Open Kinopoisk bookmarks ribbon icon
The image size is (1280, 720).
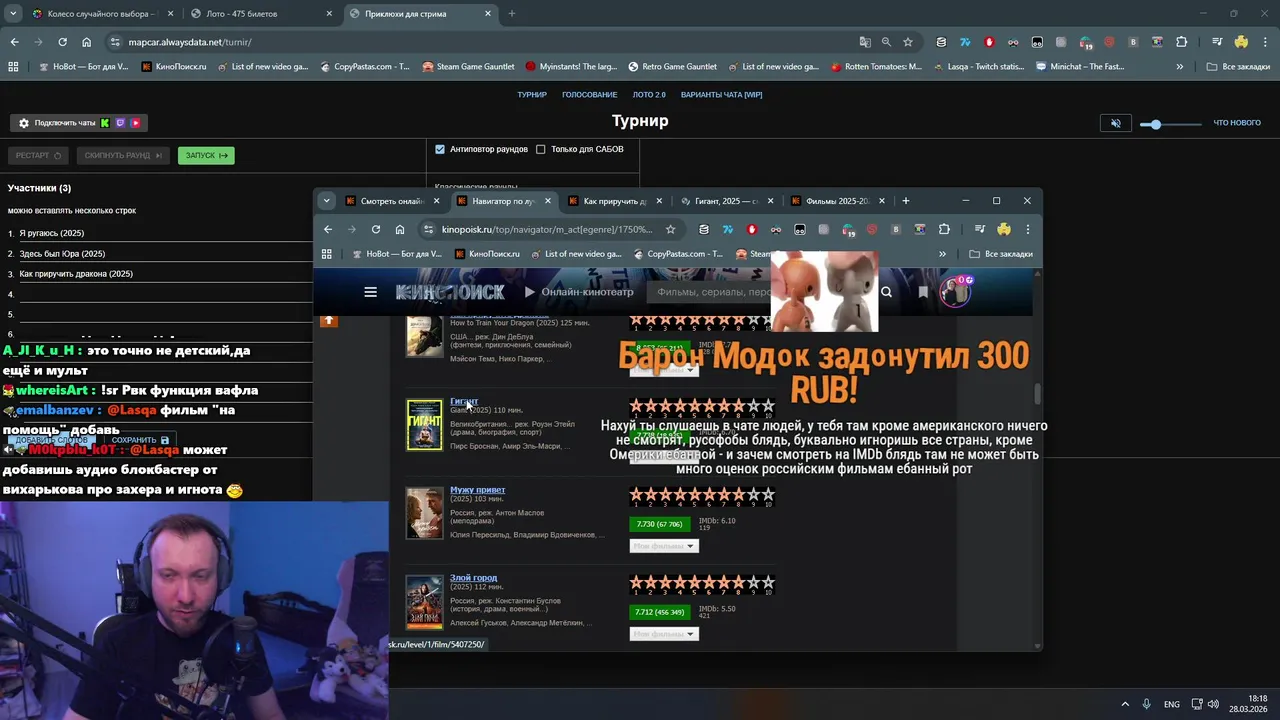pyautogui.click(x=922, y=292)
